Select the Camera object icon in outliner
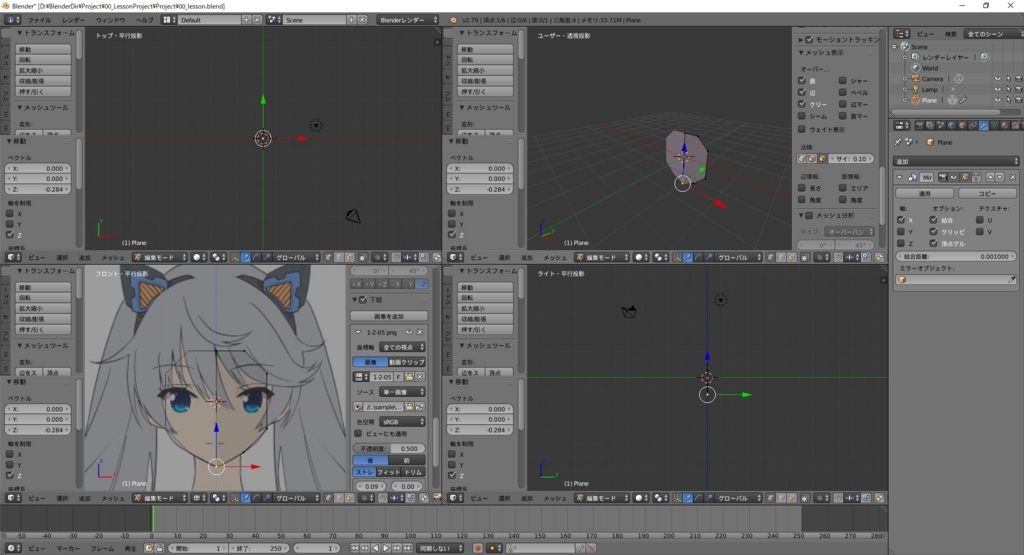This screenshot has height=555, width=1024. pos(916,78)
